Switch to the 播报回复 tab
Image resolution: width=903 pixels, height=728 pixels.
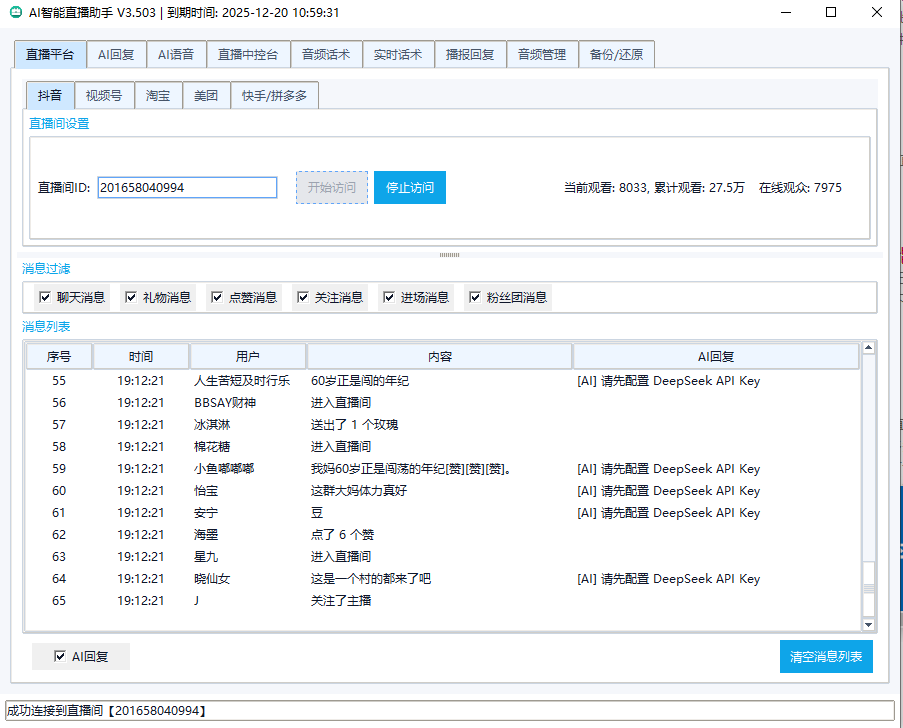point(469,54)
